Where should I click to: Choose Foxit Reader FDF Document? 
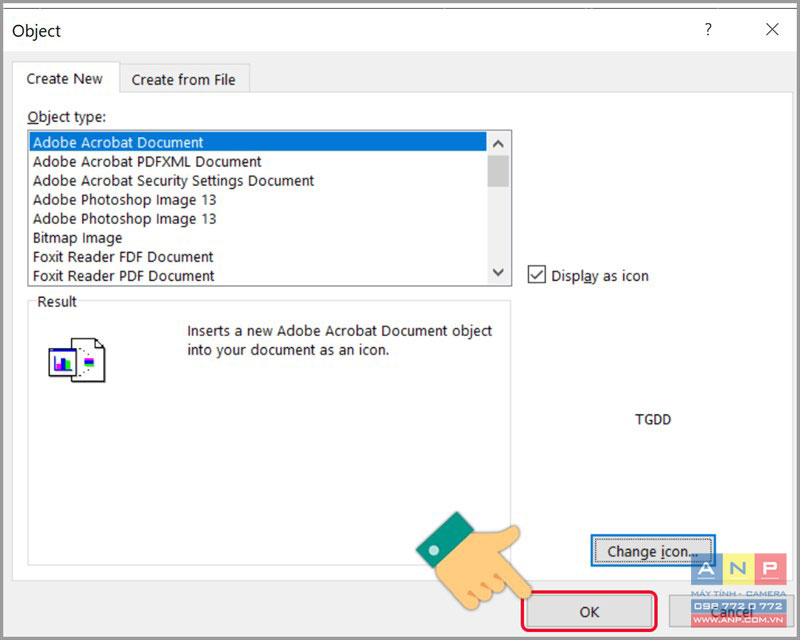pos(258,257)
